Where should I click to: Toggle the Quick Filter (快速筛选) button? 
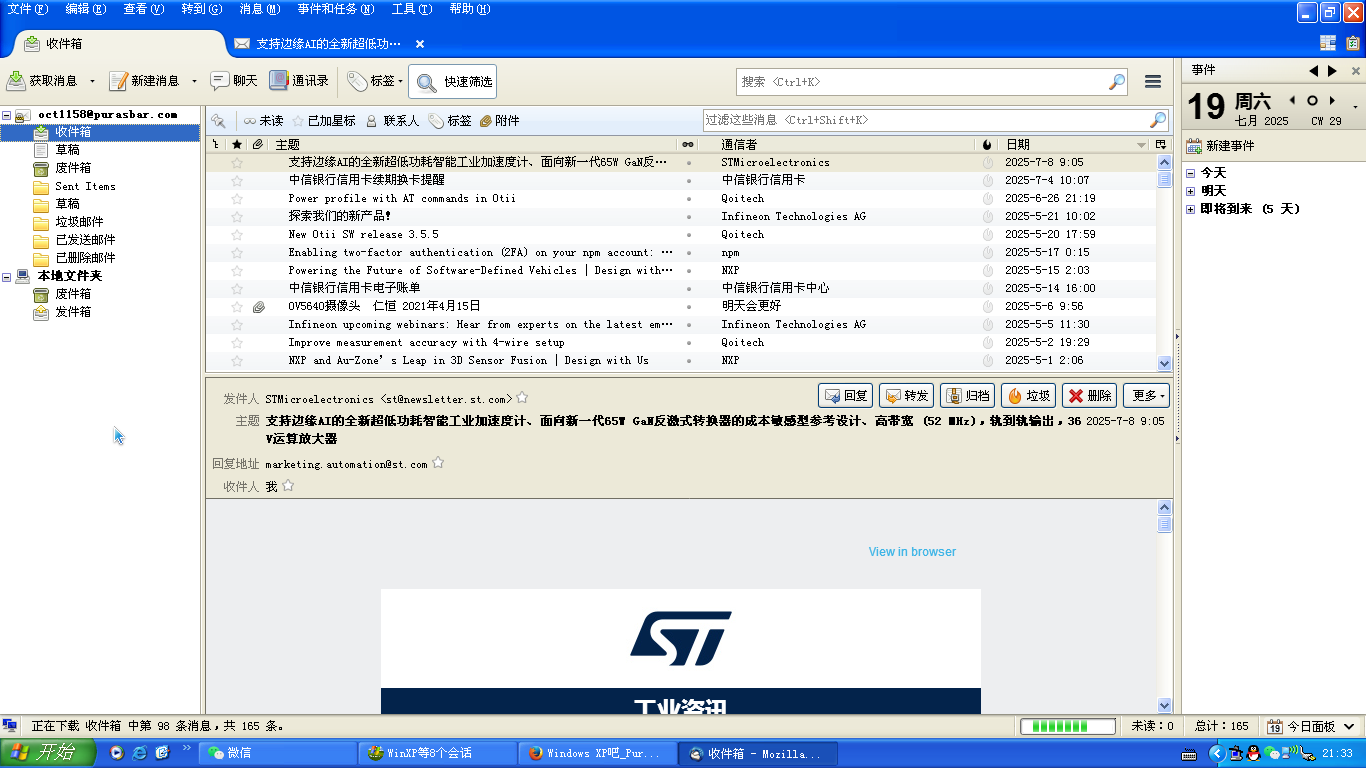[453, 82]
